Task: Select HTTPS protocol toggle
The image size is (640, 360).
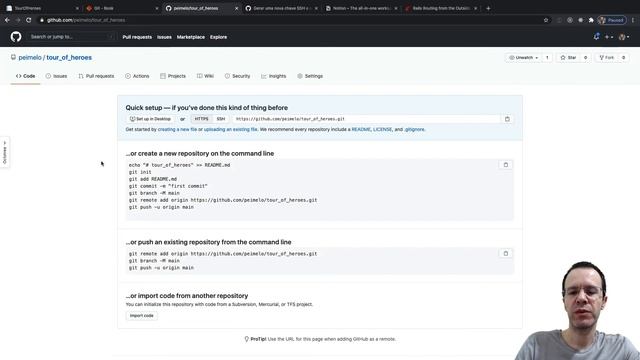Action: click(201, 119)
